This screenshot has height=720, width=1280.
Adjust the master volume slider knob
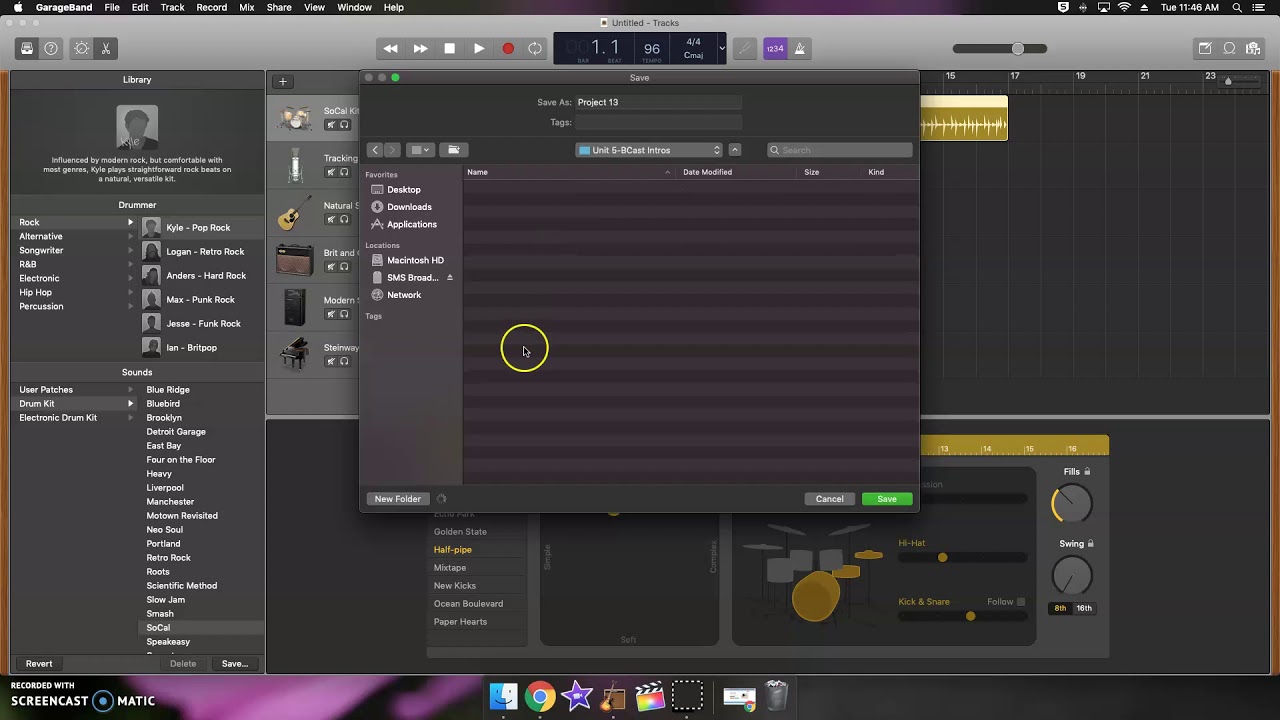pos(1018,48)
